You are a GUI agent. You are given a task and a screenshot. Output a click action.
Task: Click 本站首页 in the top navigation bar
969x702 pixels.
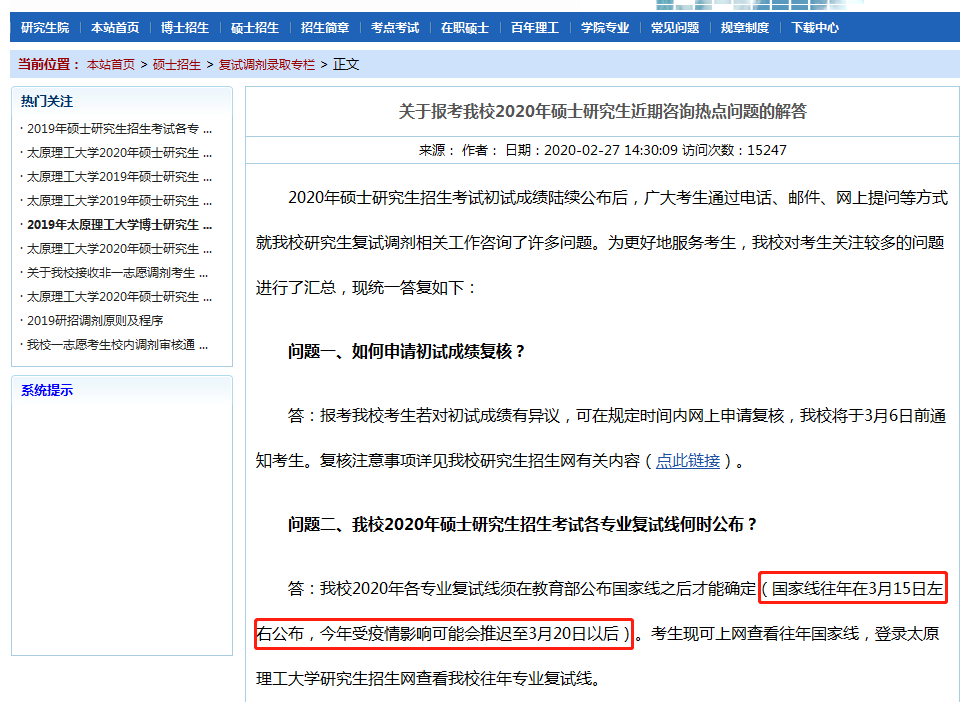pyautogui.click(x=115, y=28)
